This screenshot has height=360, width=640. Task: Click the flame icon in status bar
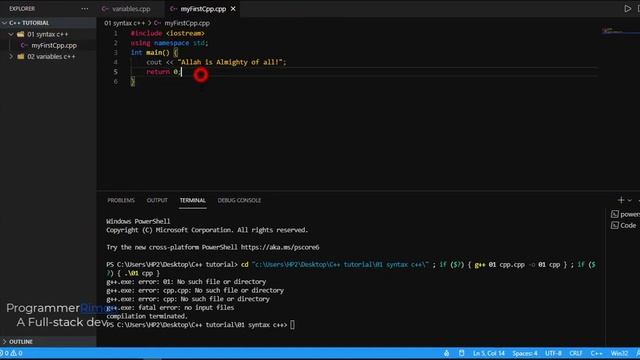[x=447, y=353]
